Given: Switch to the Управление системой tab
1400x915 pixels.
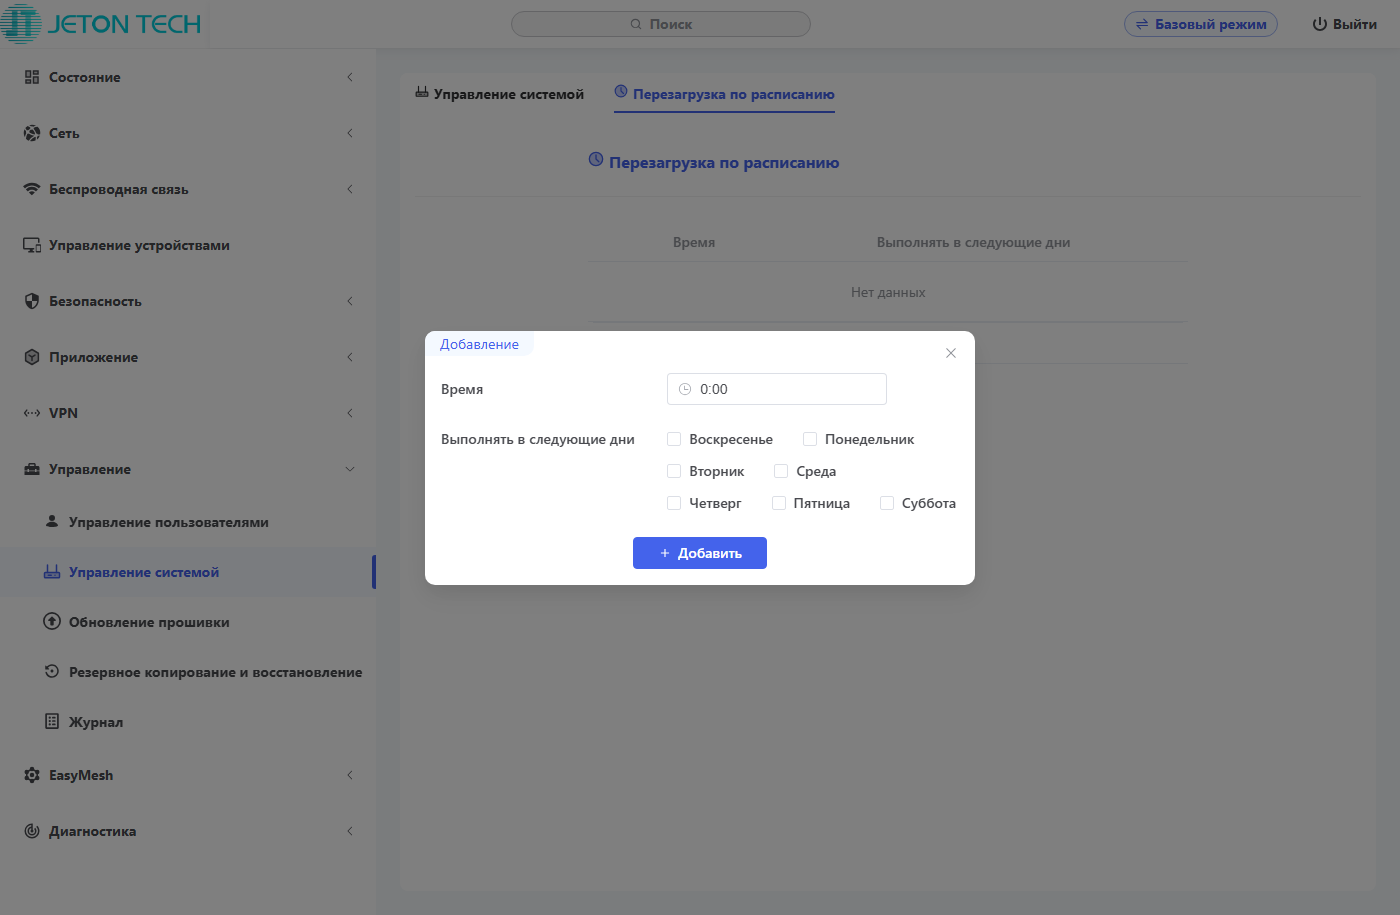Looking at the screenshot, I should (x=500, y=94).
